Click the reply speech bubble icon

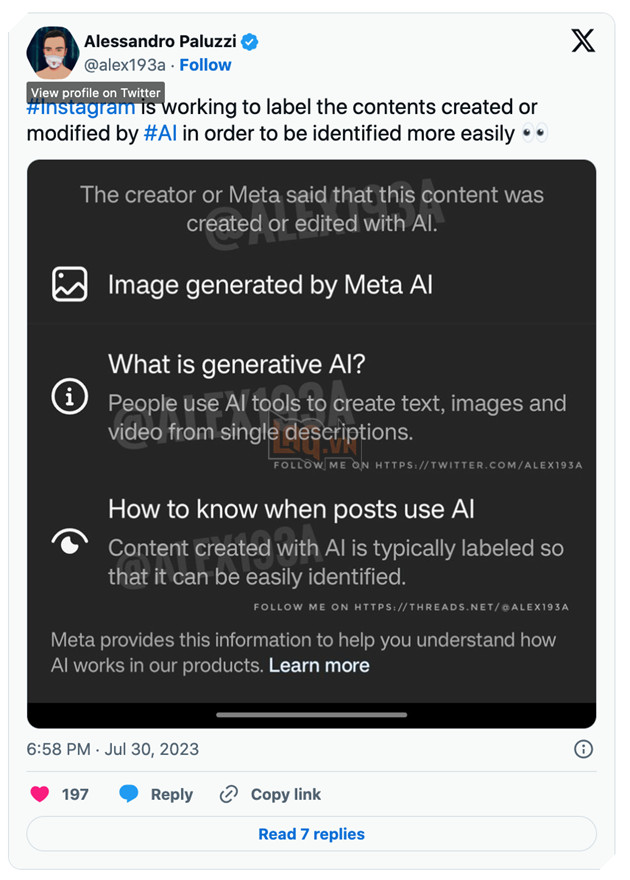point(129,794)
